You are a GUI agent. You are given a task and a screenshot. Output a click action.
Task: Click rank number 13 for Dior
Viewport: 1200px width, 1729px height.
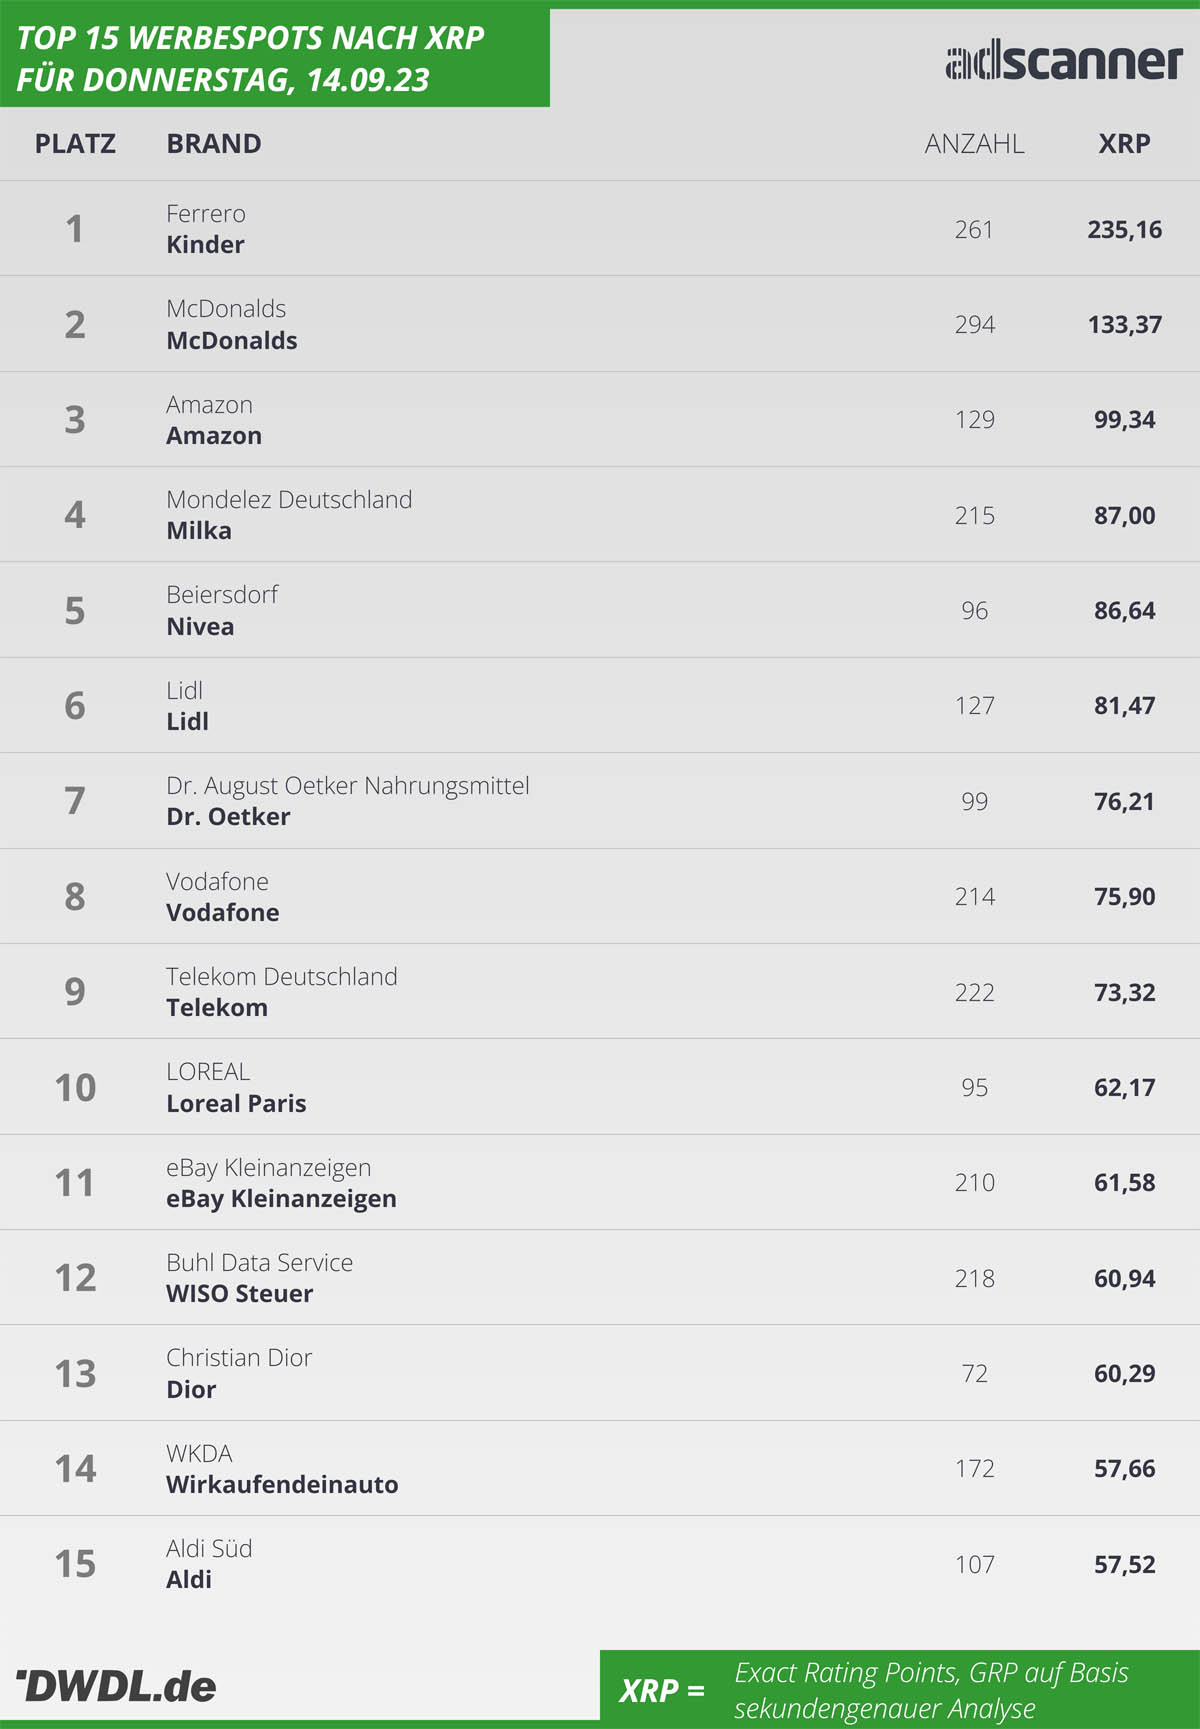[x=75, y=1374]
